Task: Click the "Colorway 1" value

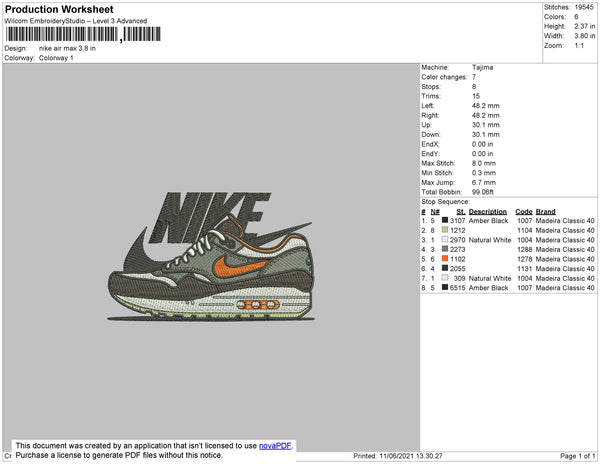Action: point(56,58)
